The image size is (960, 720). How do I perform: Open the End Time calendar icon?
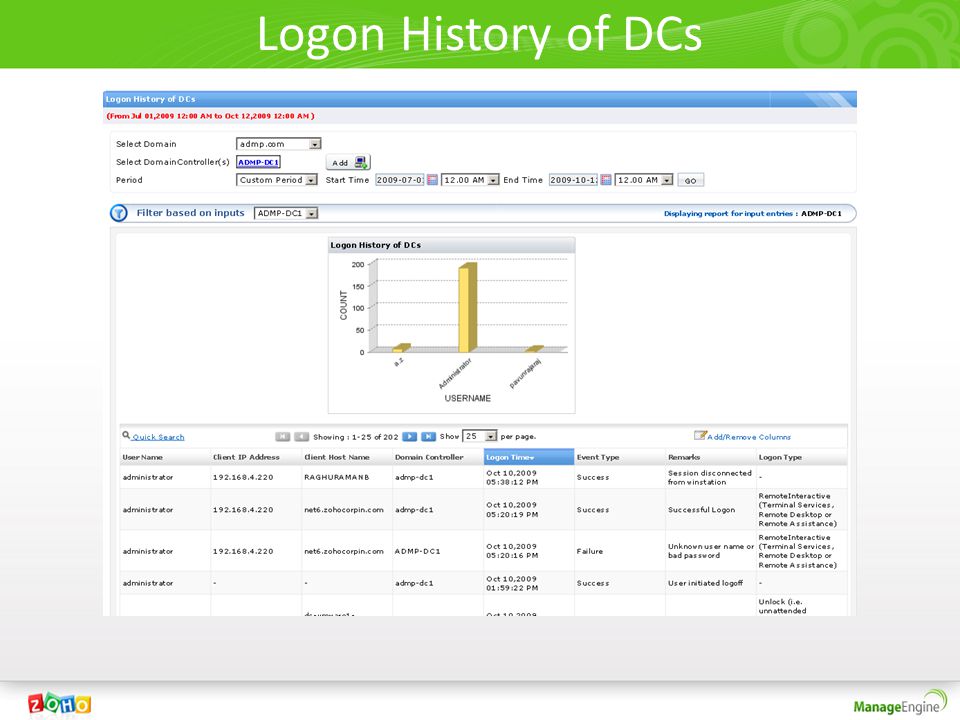(x=606, y=180)
